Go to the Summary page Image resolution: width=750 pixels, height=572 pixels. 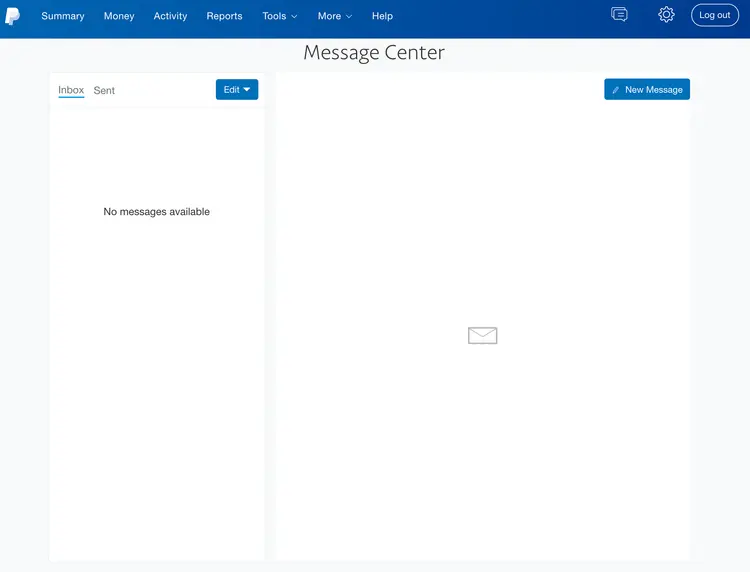[x=63, y=16]
